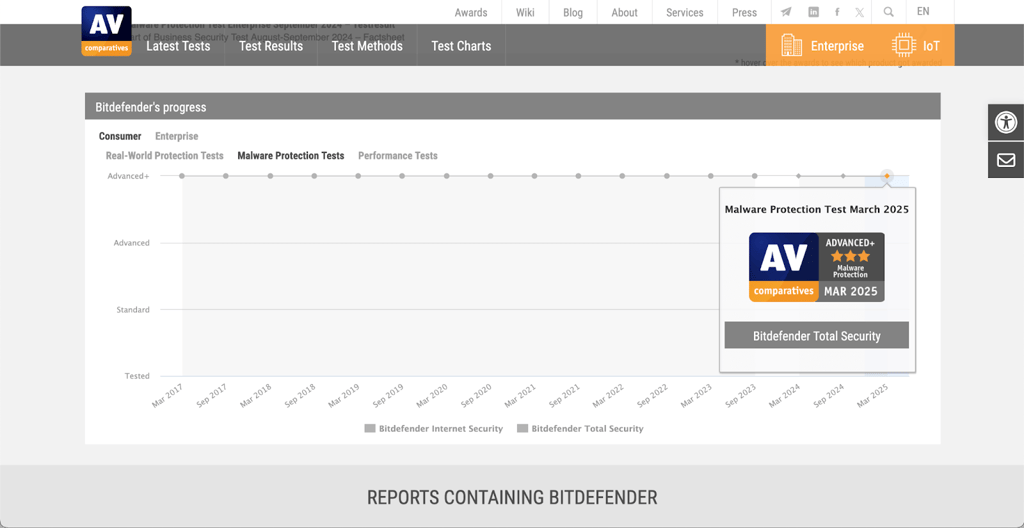The height and width of the screenshot is (528, 1024).
Task: Select the Mar 2022 chart data point
Action: [622, 176]
